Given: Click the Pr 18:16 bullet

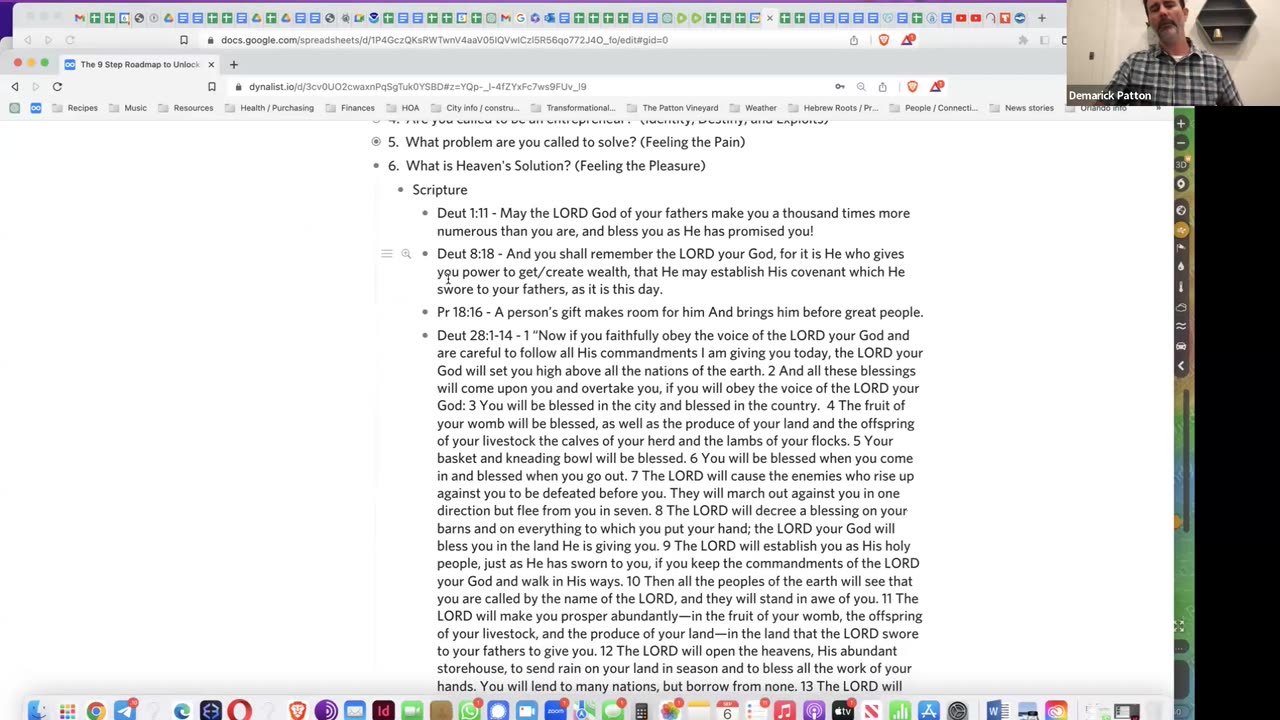Looking at the screenshot, I should 425,312.
